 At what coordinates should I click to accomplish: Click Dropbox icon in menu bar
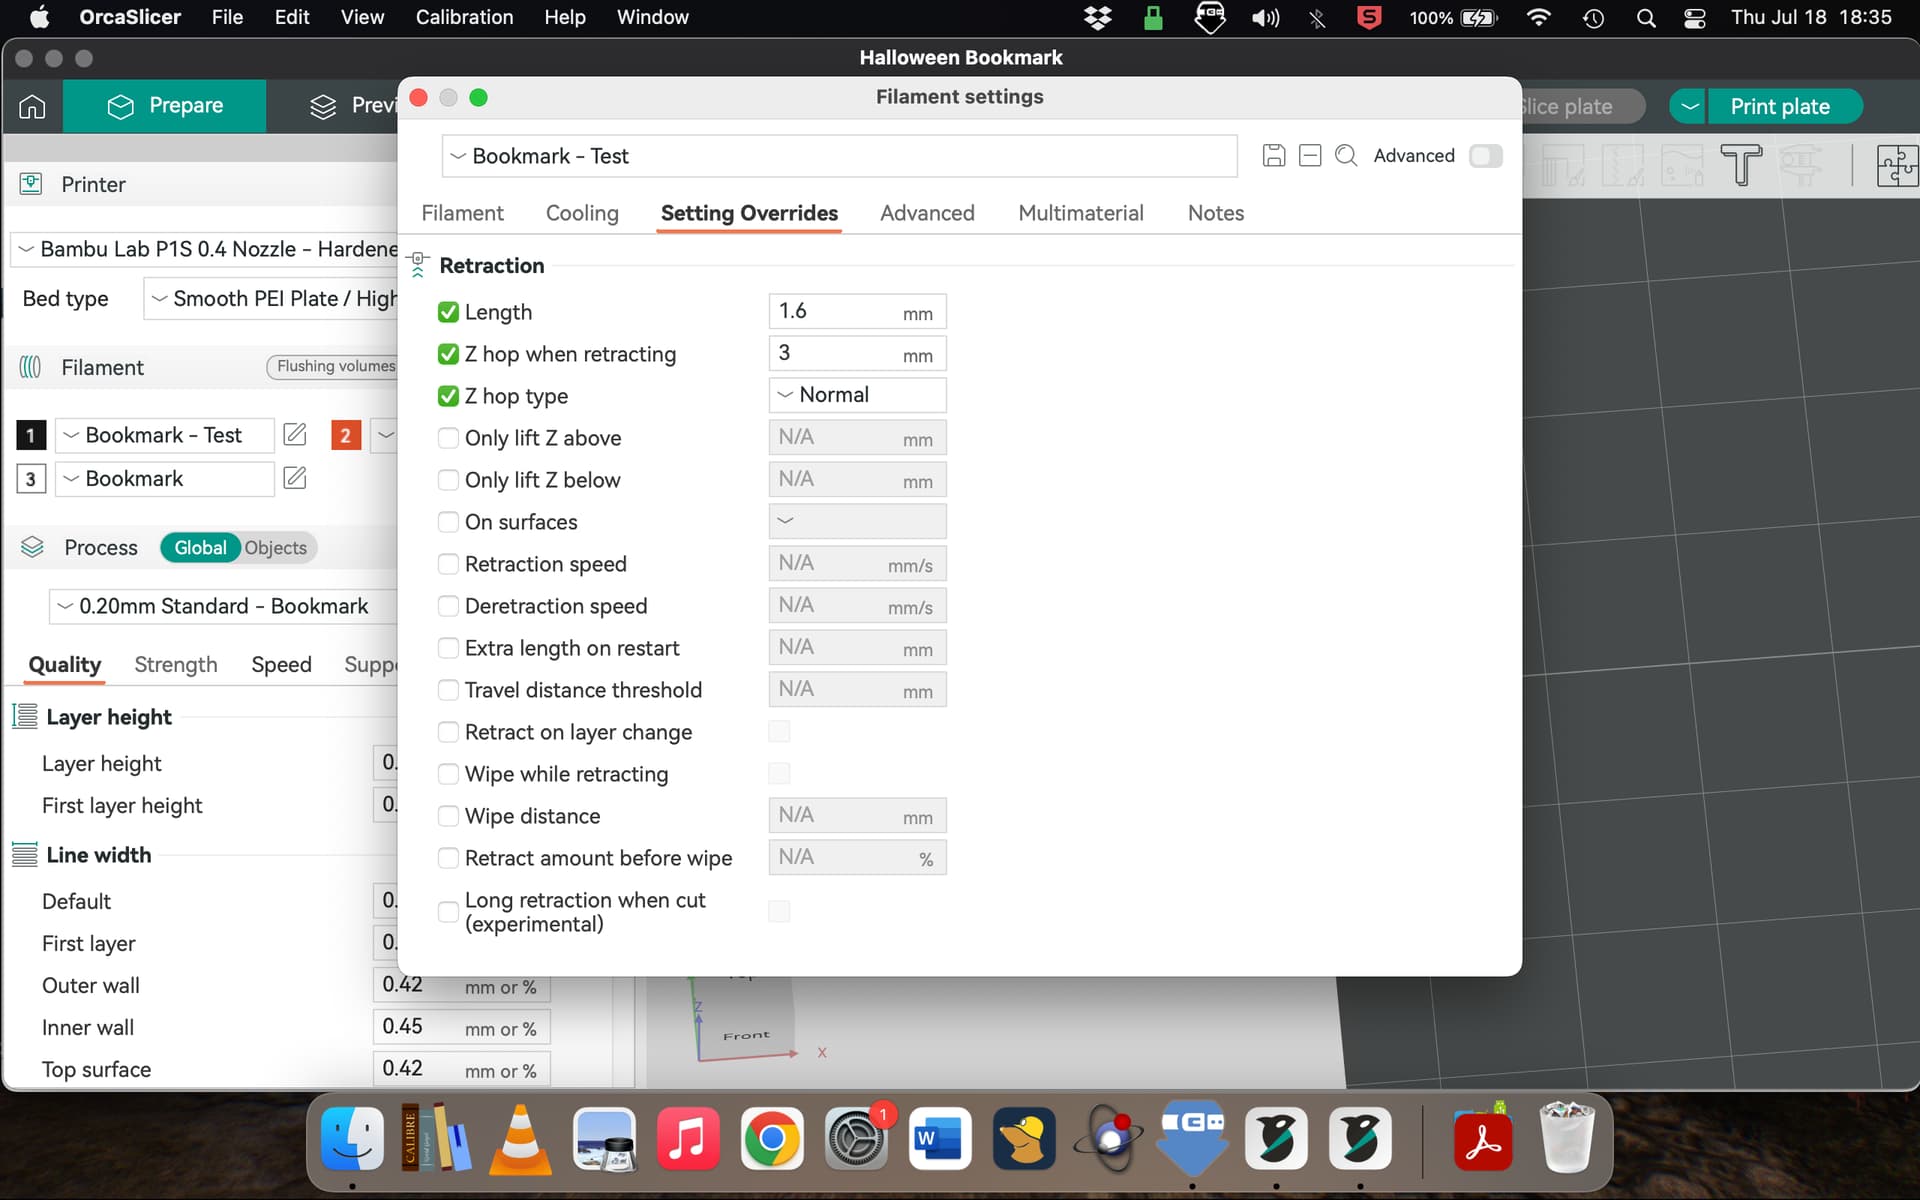coord(1098,17)
